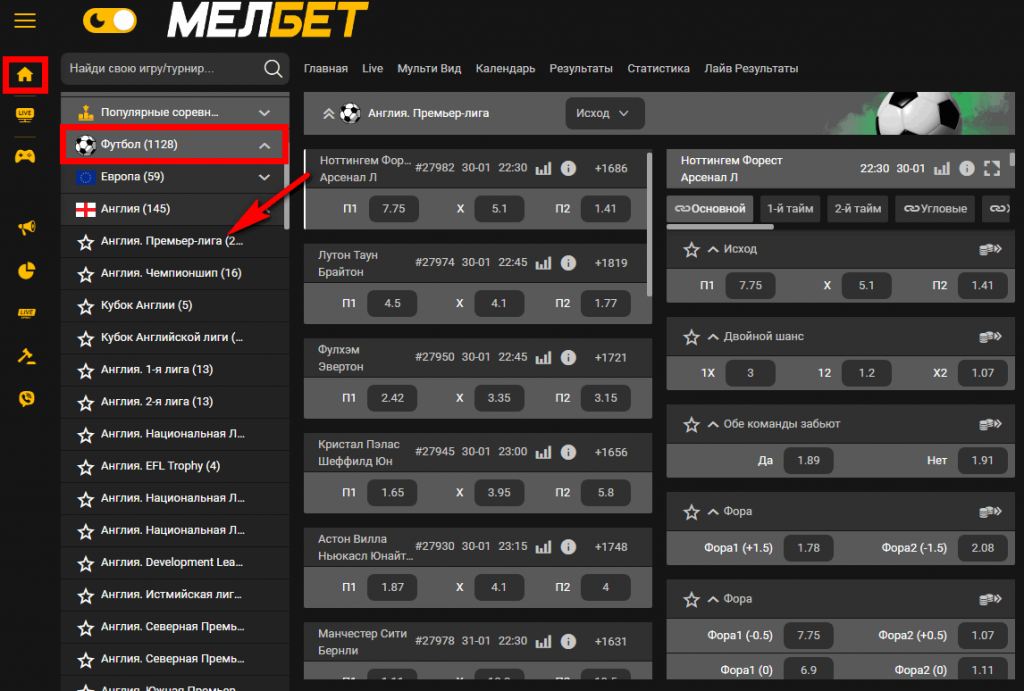The width and height of the screenshot is (1024, 691).
Task: Collapse Обе команды забьют market
Action: [713, 425]
